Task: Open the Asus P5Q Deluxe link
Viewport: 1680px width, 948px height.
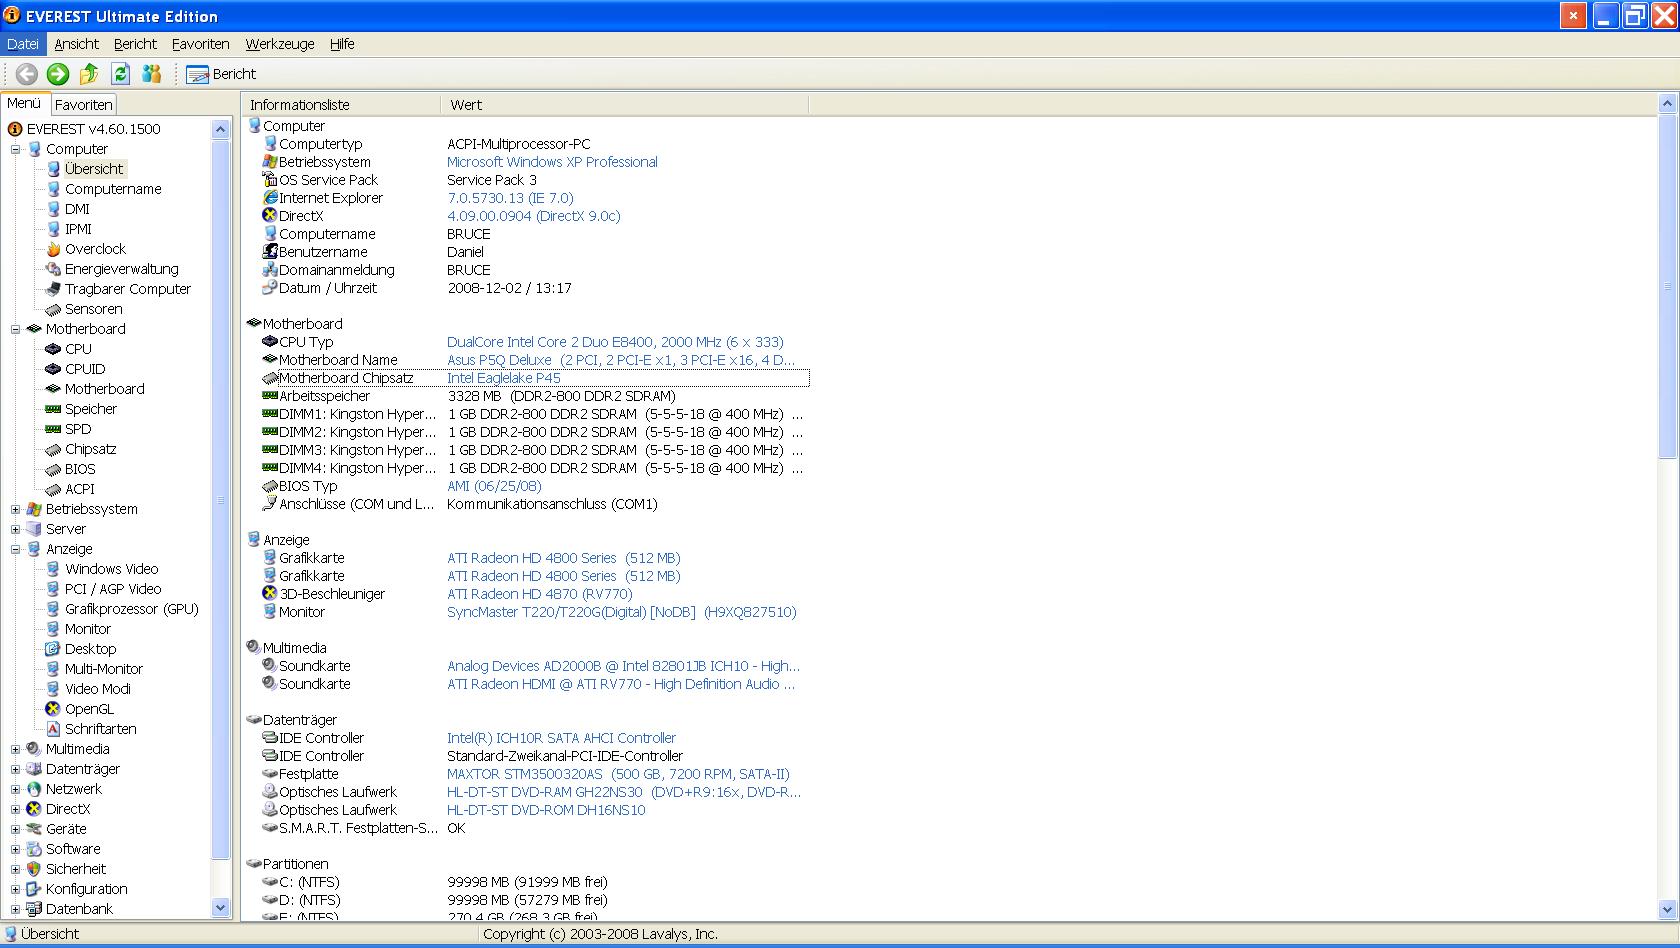Action: coord(621,360)
